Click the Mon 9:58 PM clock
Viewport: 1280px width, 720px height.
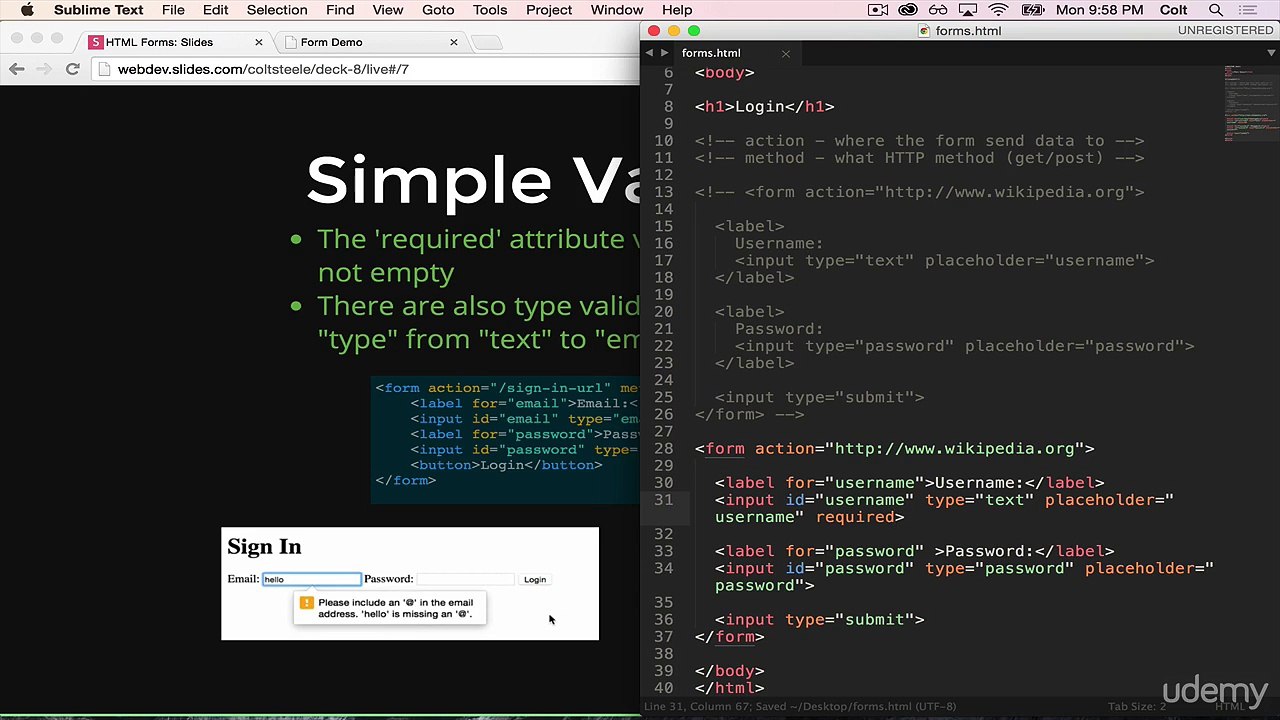1099,10
